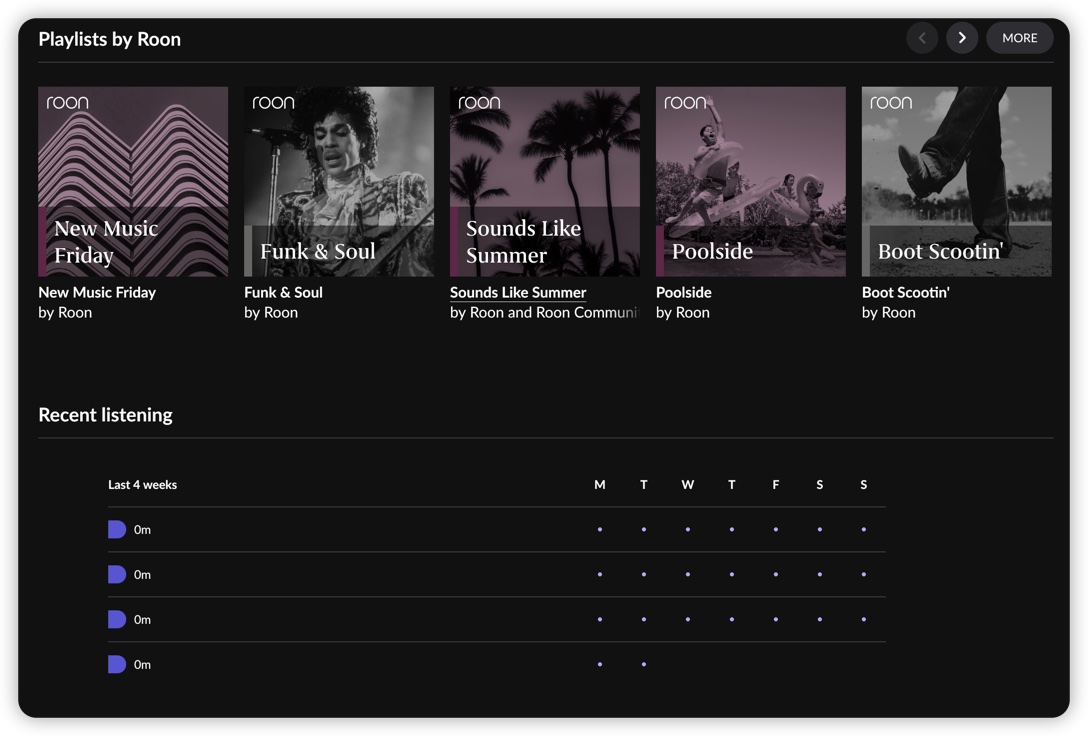This screenshot has width=1088, height=736.
Task: Click the Wednesday dot in the second week row
Action: click(688, 574)
